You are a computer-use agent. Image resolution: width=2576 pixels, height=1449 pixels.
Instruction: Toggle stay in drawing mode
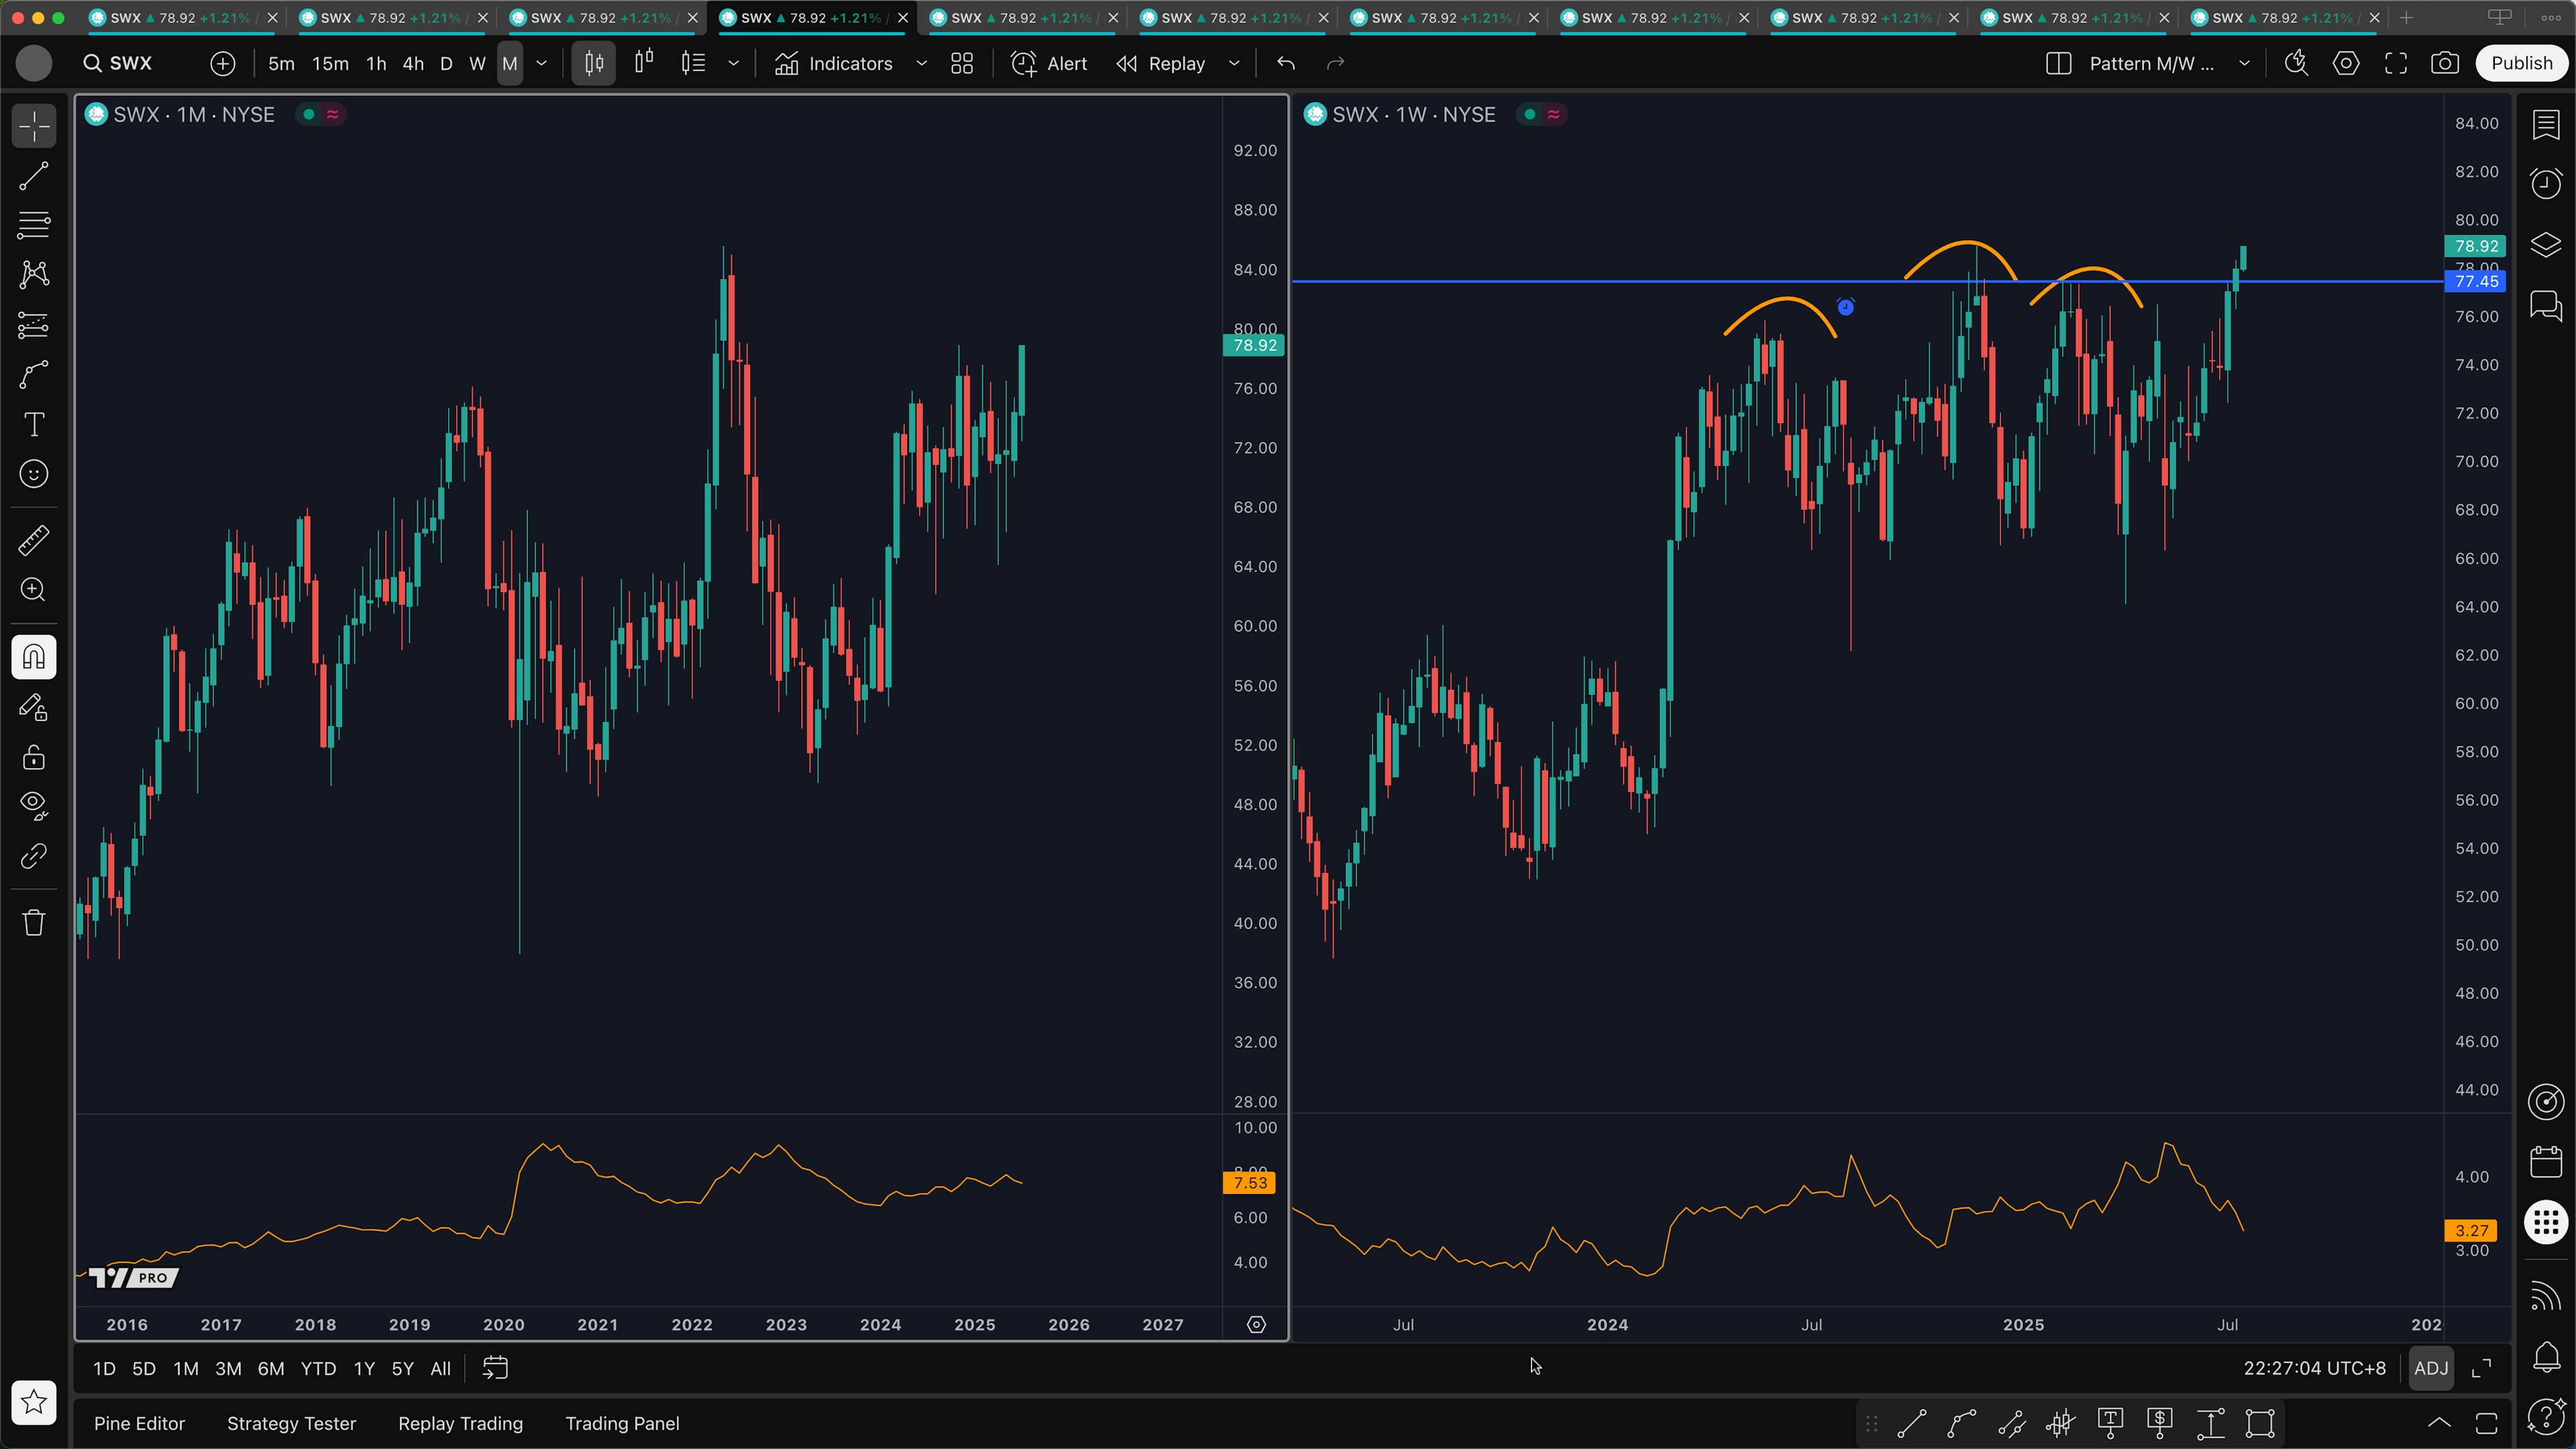[34, 708]
